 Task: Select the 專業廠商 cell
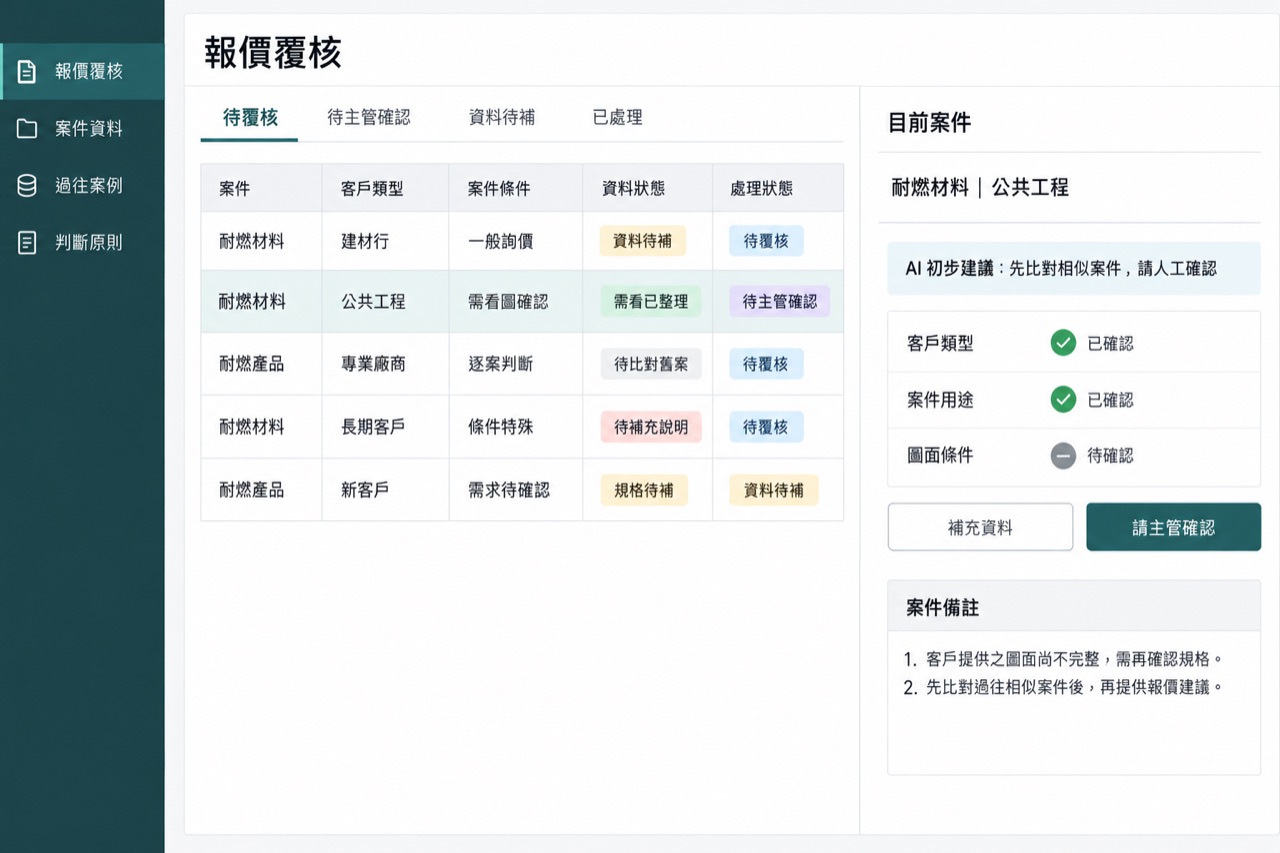[385, 364]
